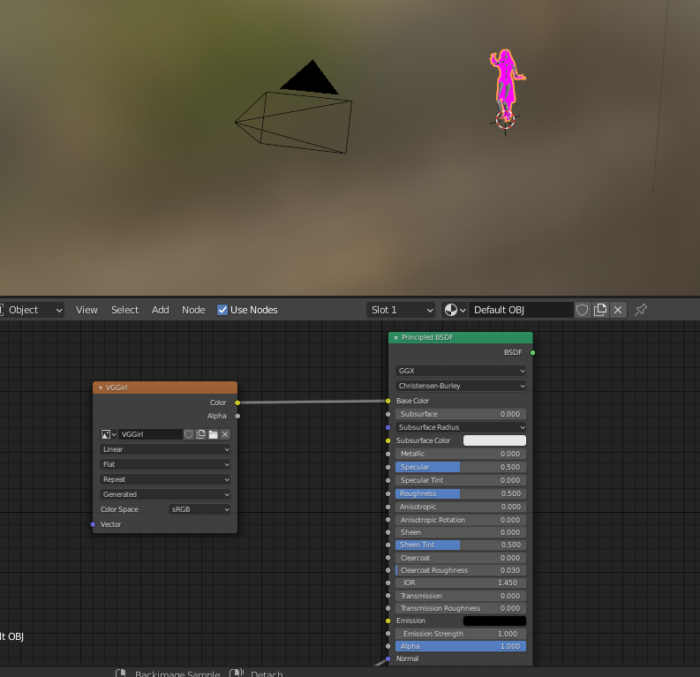Image resolution: width=700 pixels, height=677 pixels.
Task: Collapse the Principled BSDF node triangle
Action: click(396, 338)
